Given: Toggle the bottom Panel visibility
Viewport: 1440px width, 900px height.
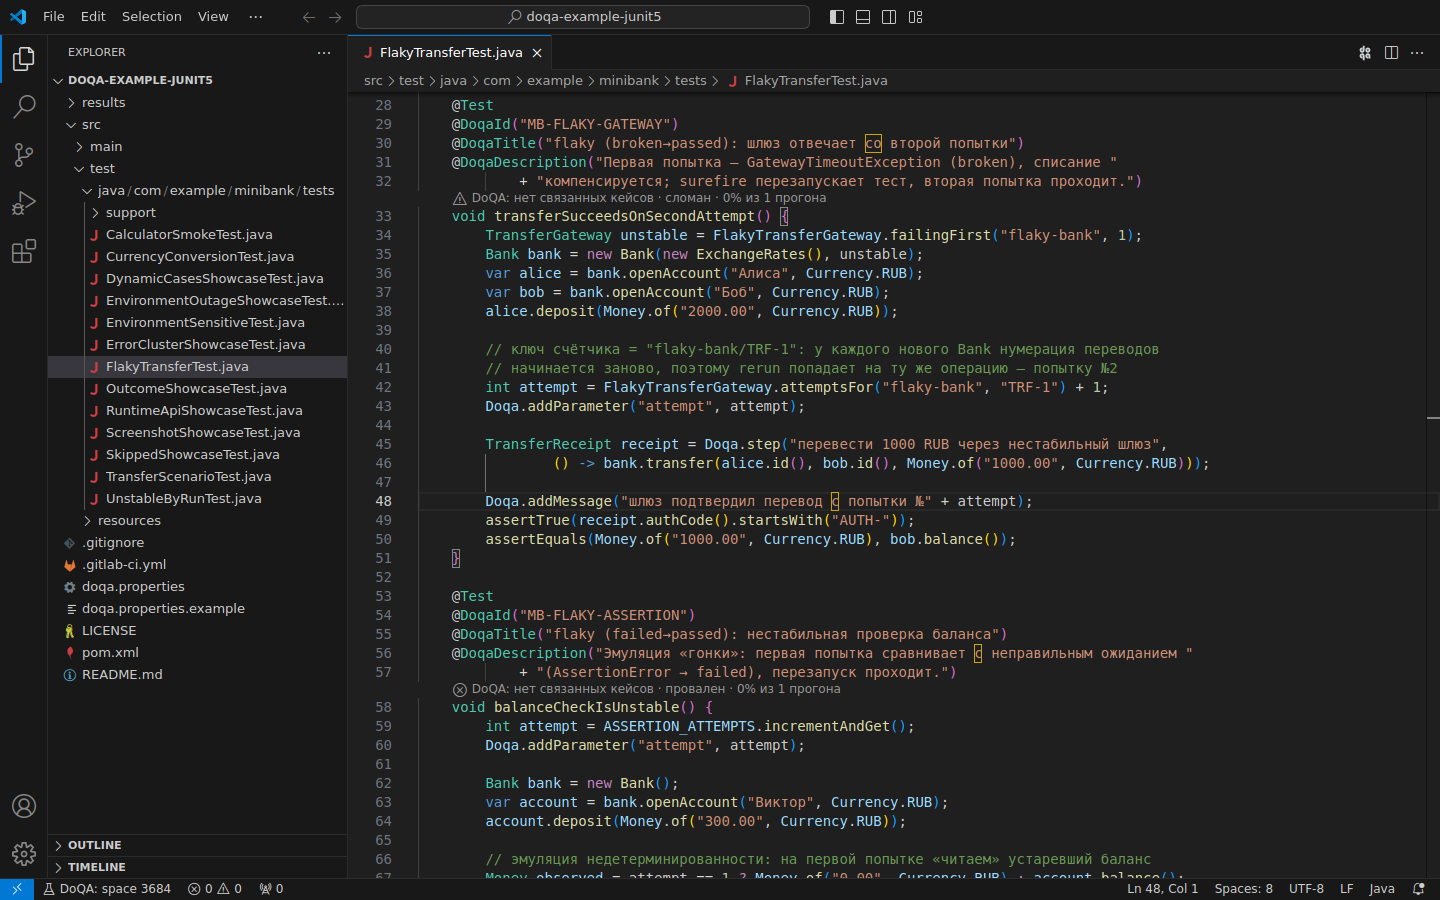Looking at the screenshot, I should point(863,17).
